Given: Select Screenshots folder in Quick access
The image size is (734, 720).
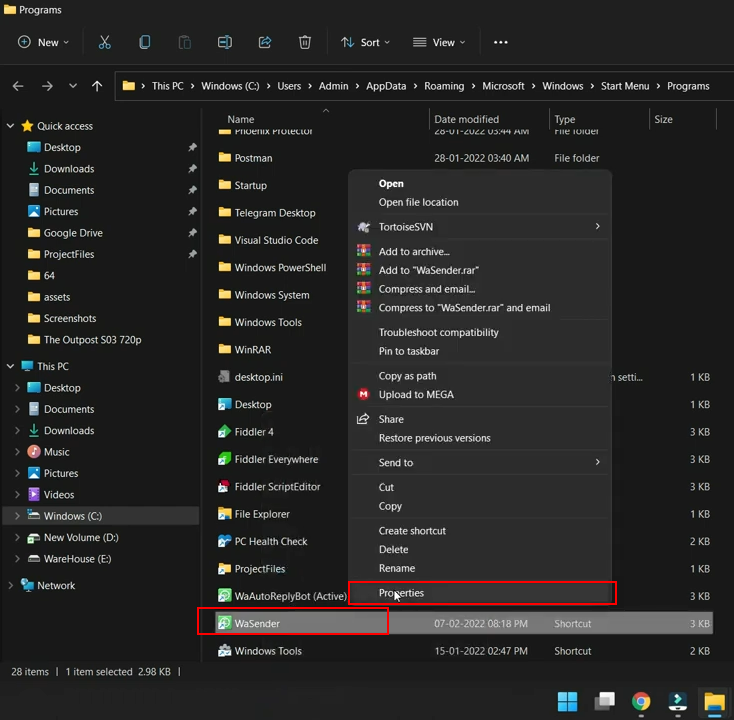Looking at the screenshot, I should click(69, 318).
